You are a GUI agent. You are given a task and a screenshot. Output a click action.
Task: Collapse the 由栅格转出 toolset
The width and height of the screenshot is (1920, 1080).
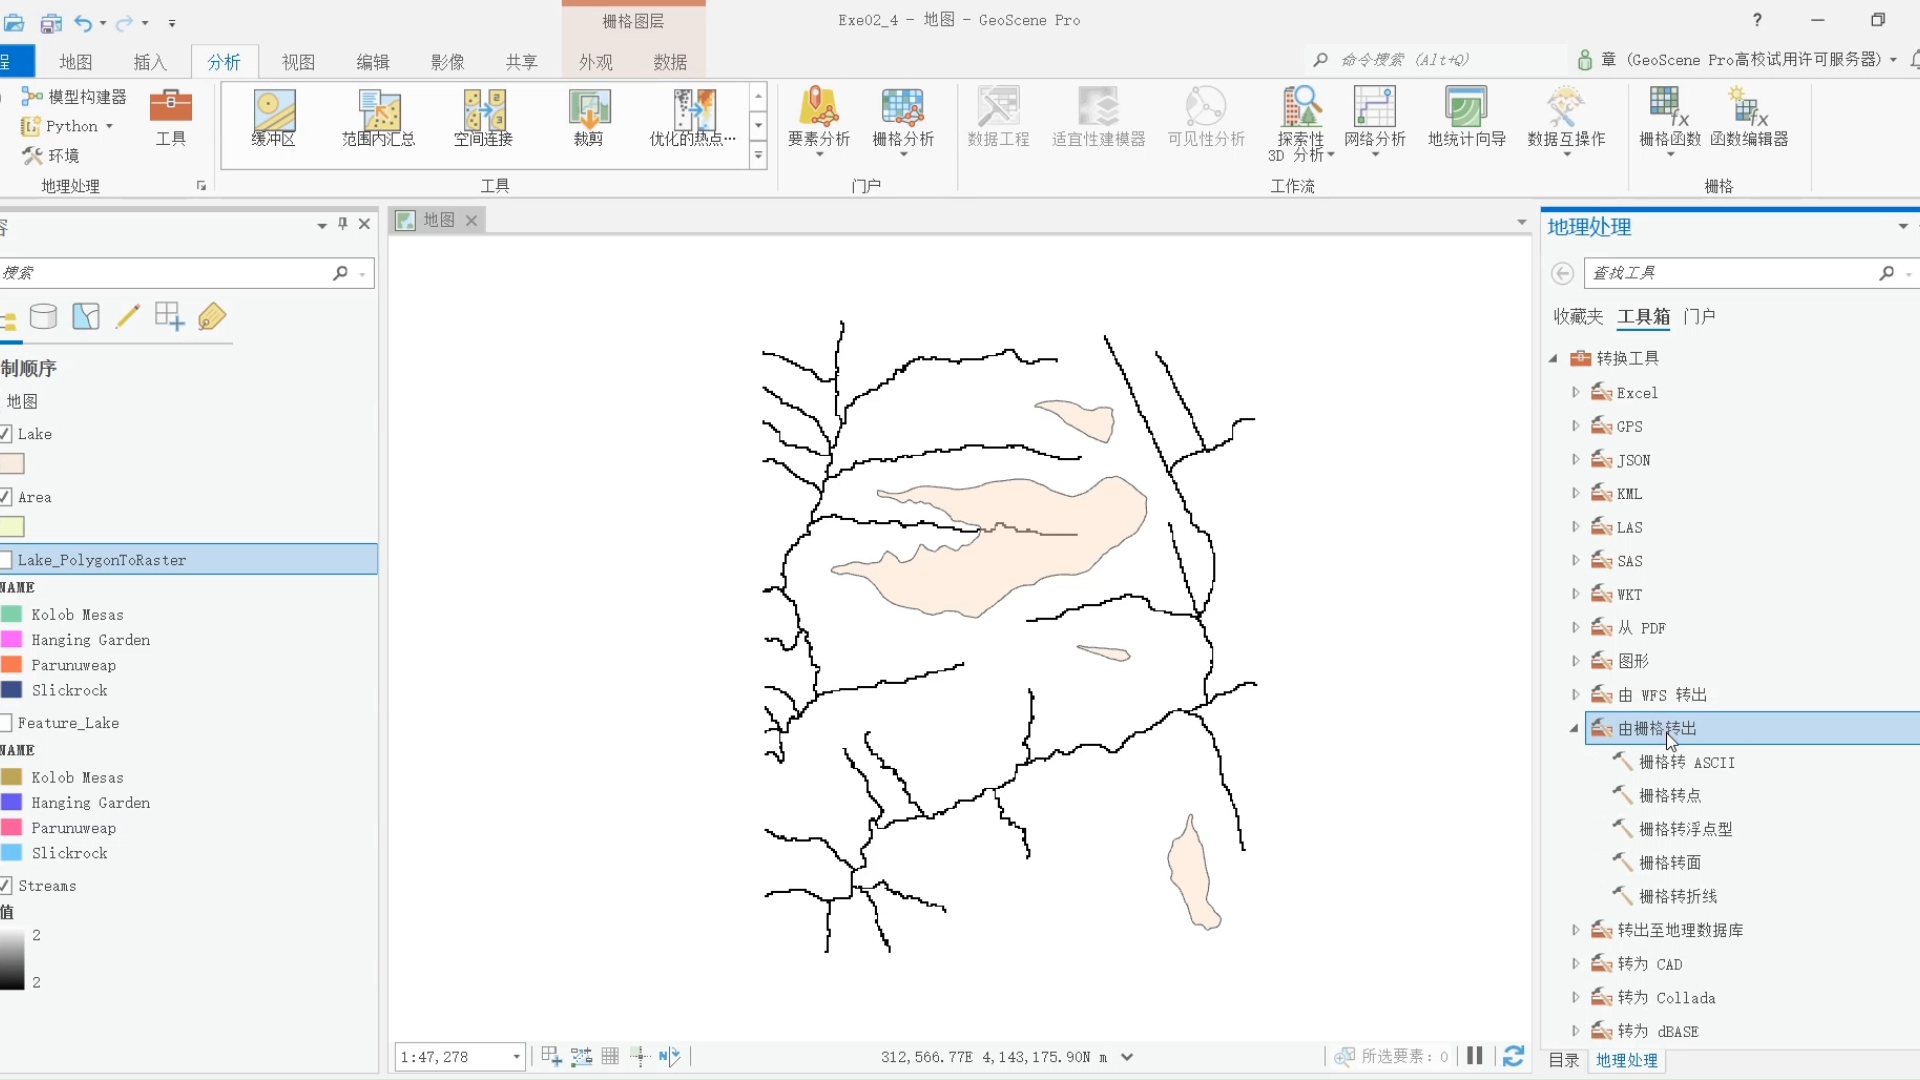click(1574, 729)
